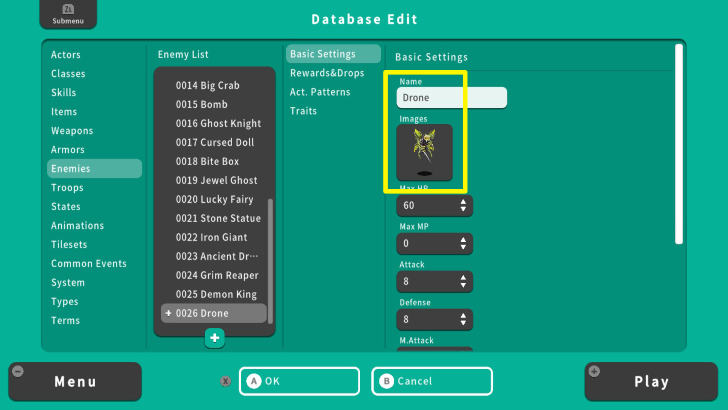Adjust the Defense stepper arrows
The image size is (728, 410).
coord(463,319)
